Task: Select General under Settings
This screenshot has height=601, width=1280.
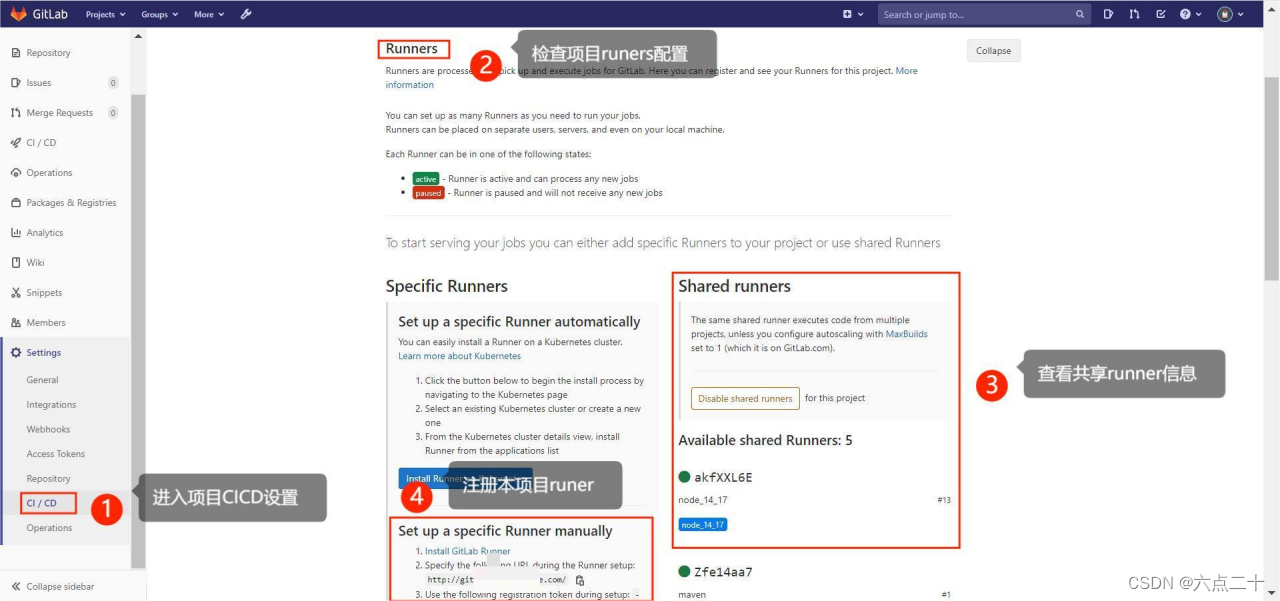Action: tap(42, 380)
